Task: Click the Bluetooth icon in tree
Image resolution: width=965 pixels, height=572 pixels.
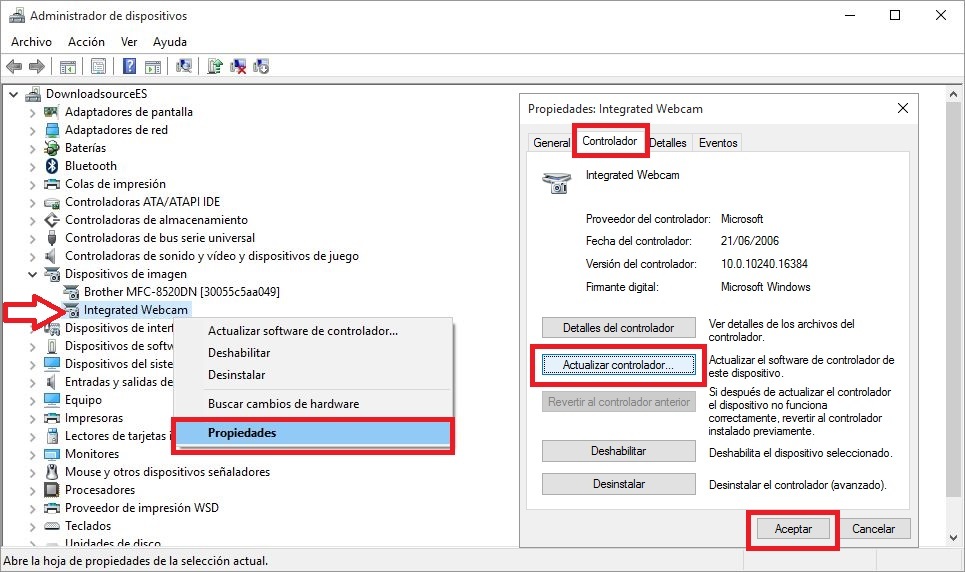Action: tap(52, 166)
